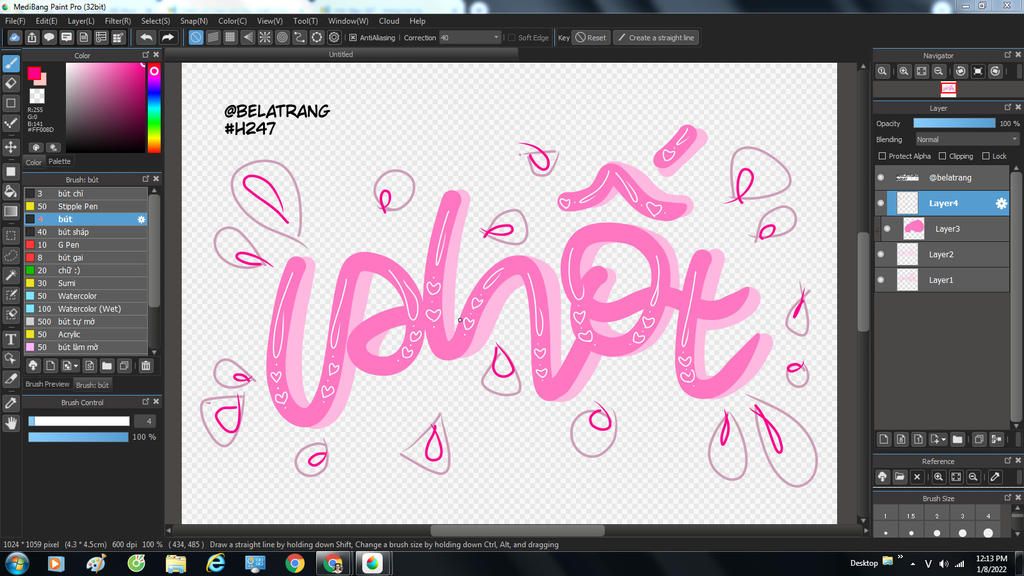This screenshot has height=576, width=1024.
Task: Click the Undo arrow in toolbar
Action: pos(146,37)
